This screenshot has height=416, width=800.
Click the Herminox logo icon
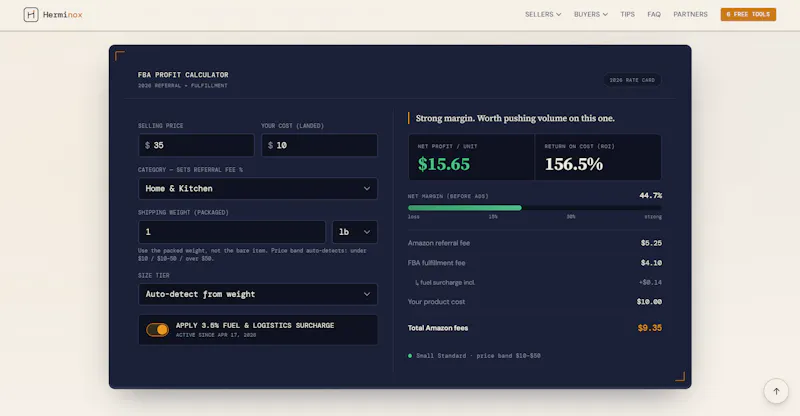click(x=31, y=14)
